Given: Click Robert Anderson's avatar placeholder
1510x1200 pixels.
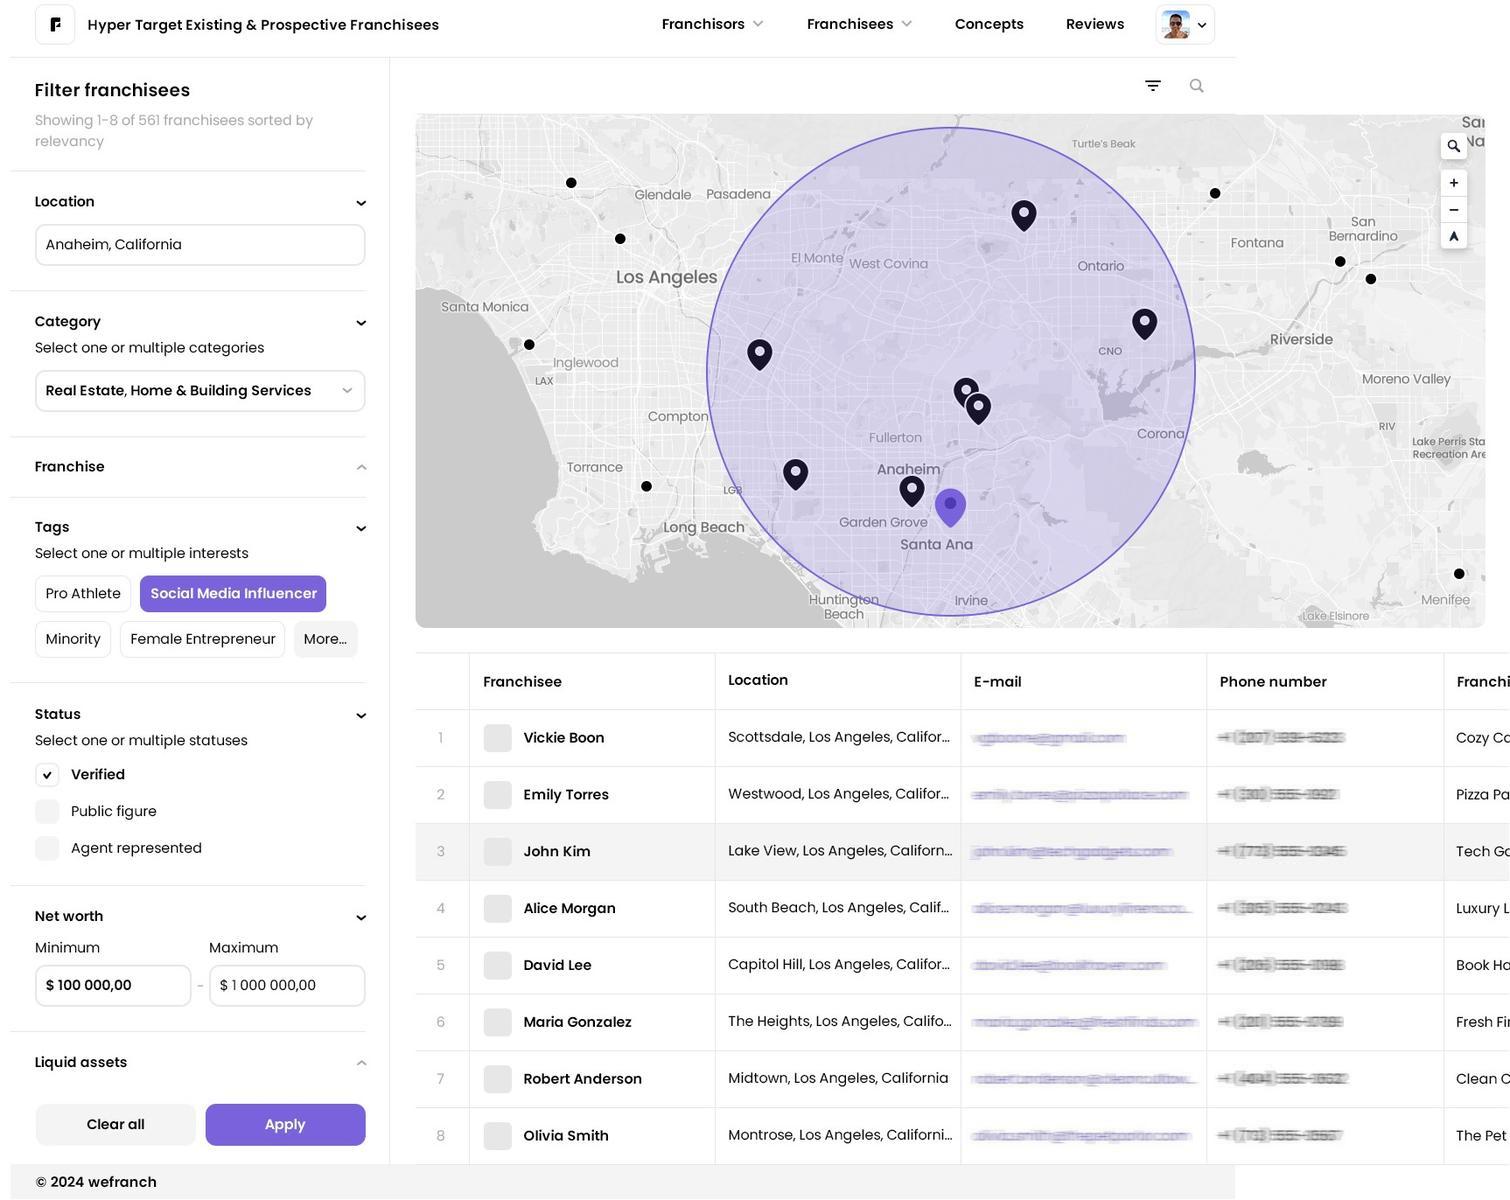Looking at the screenshot, I should 497,1079.
